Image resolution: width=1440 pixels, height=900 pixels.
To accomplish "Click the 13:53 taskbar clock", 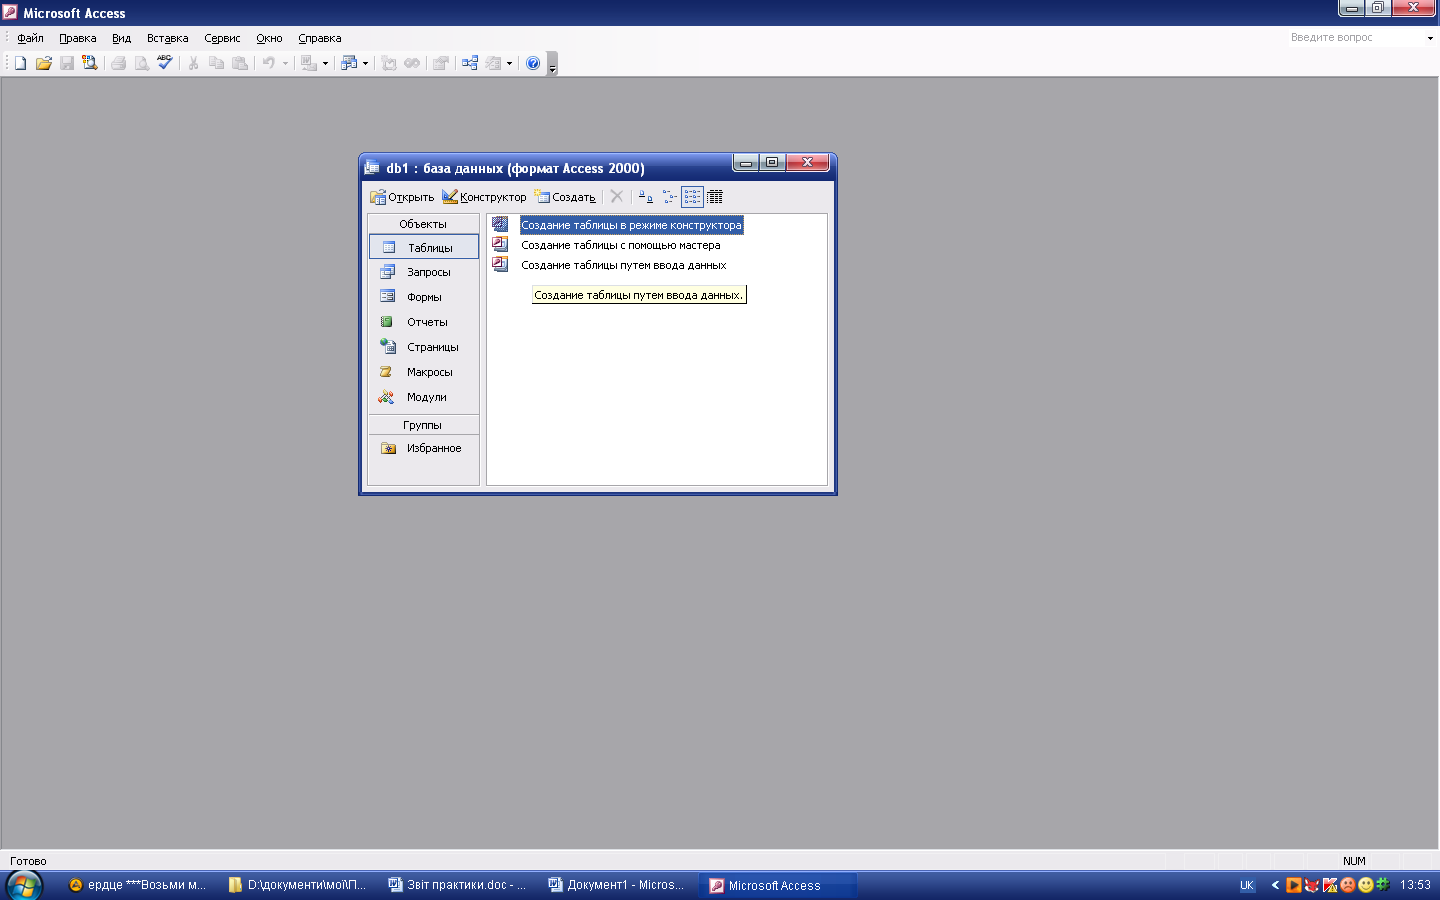I will 1415,885.
